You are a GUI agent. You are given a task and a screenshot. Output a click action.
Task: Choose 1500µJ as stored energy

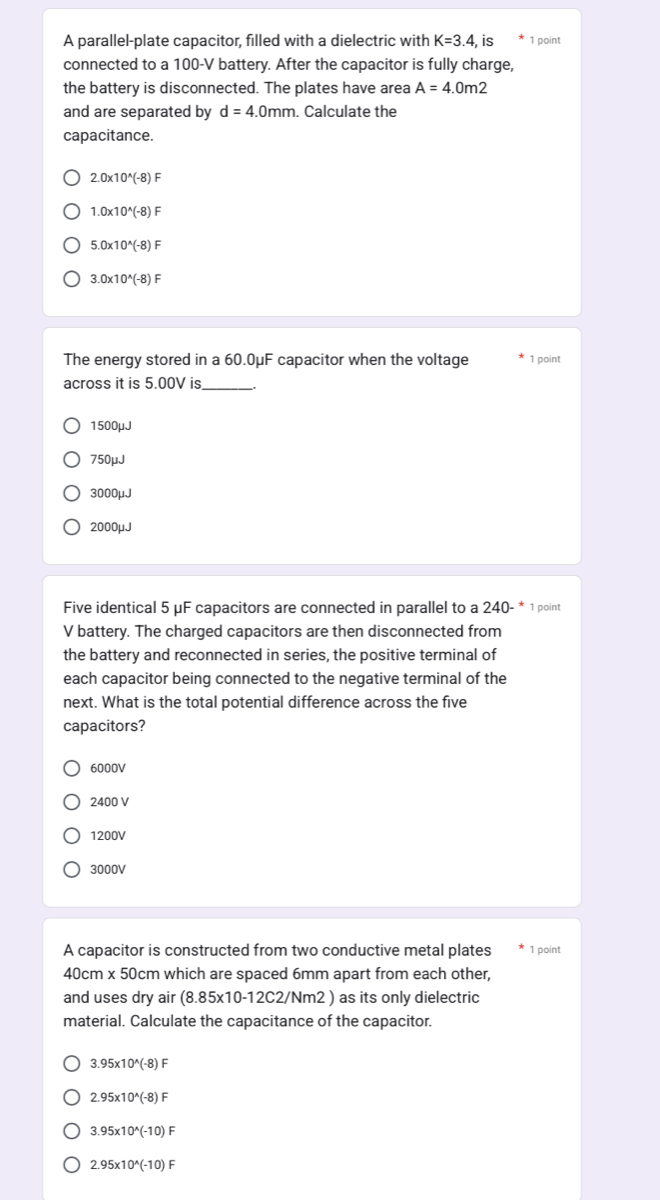[72, 426]
